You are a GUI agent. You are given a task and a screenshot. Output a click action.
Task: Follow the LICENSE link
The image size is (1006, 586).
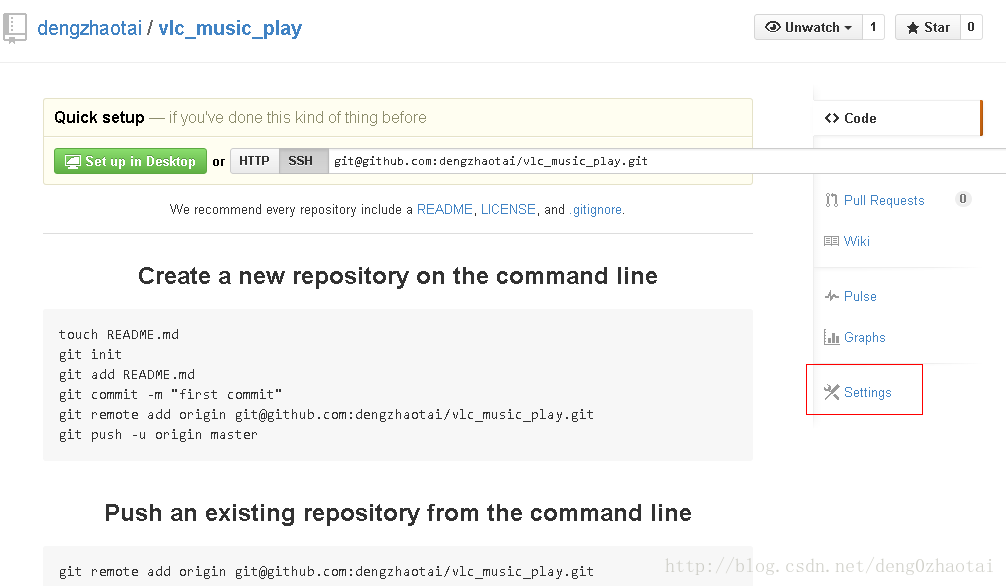[508, 209]
